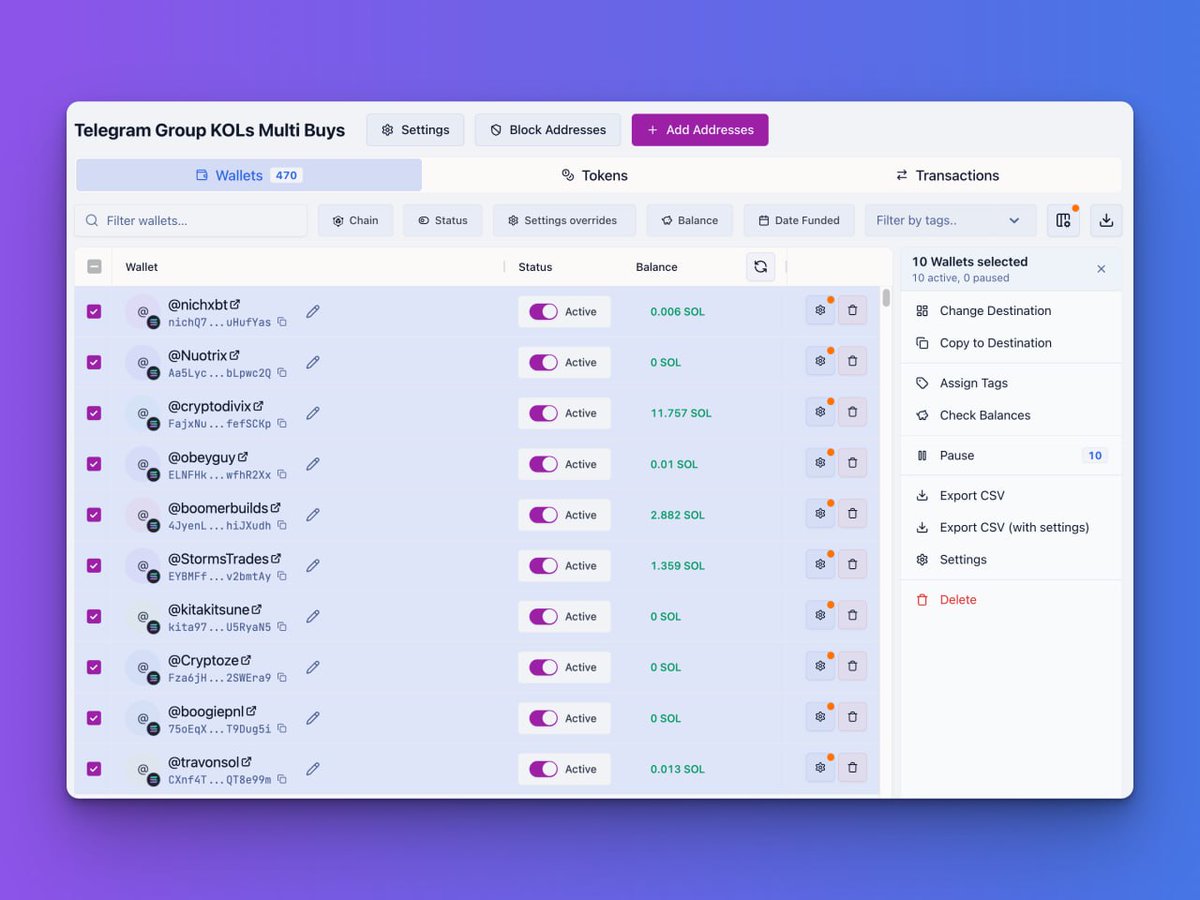Click the Add Addresses button
The height and width of the screenshot is (900, 1200).
point(700,130)
